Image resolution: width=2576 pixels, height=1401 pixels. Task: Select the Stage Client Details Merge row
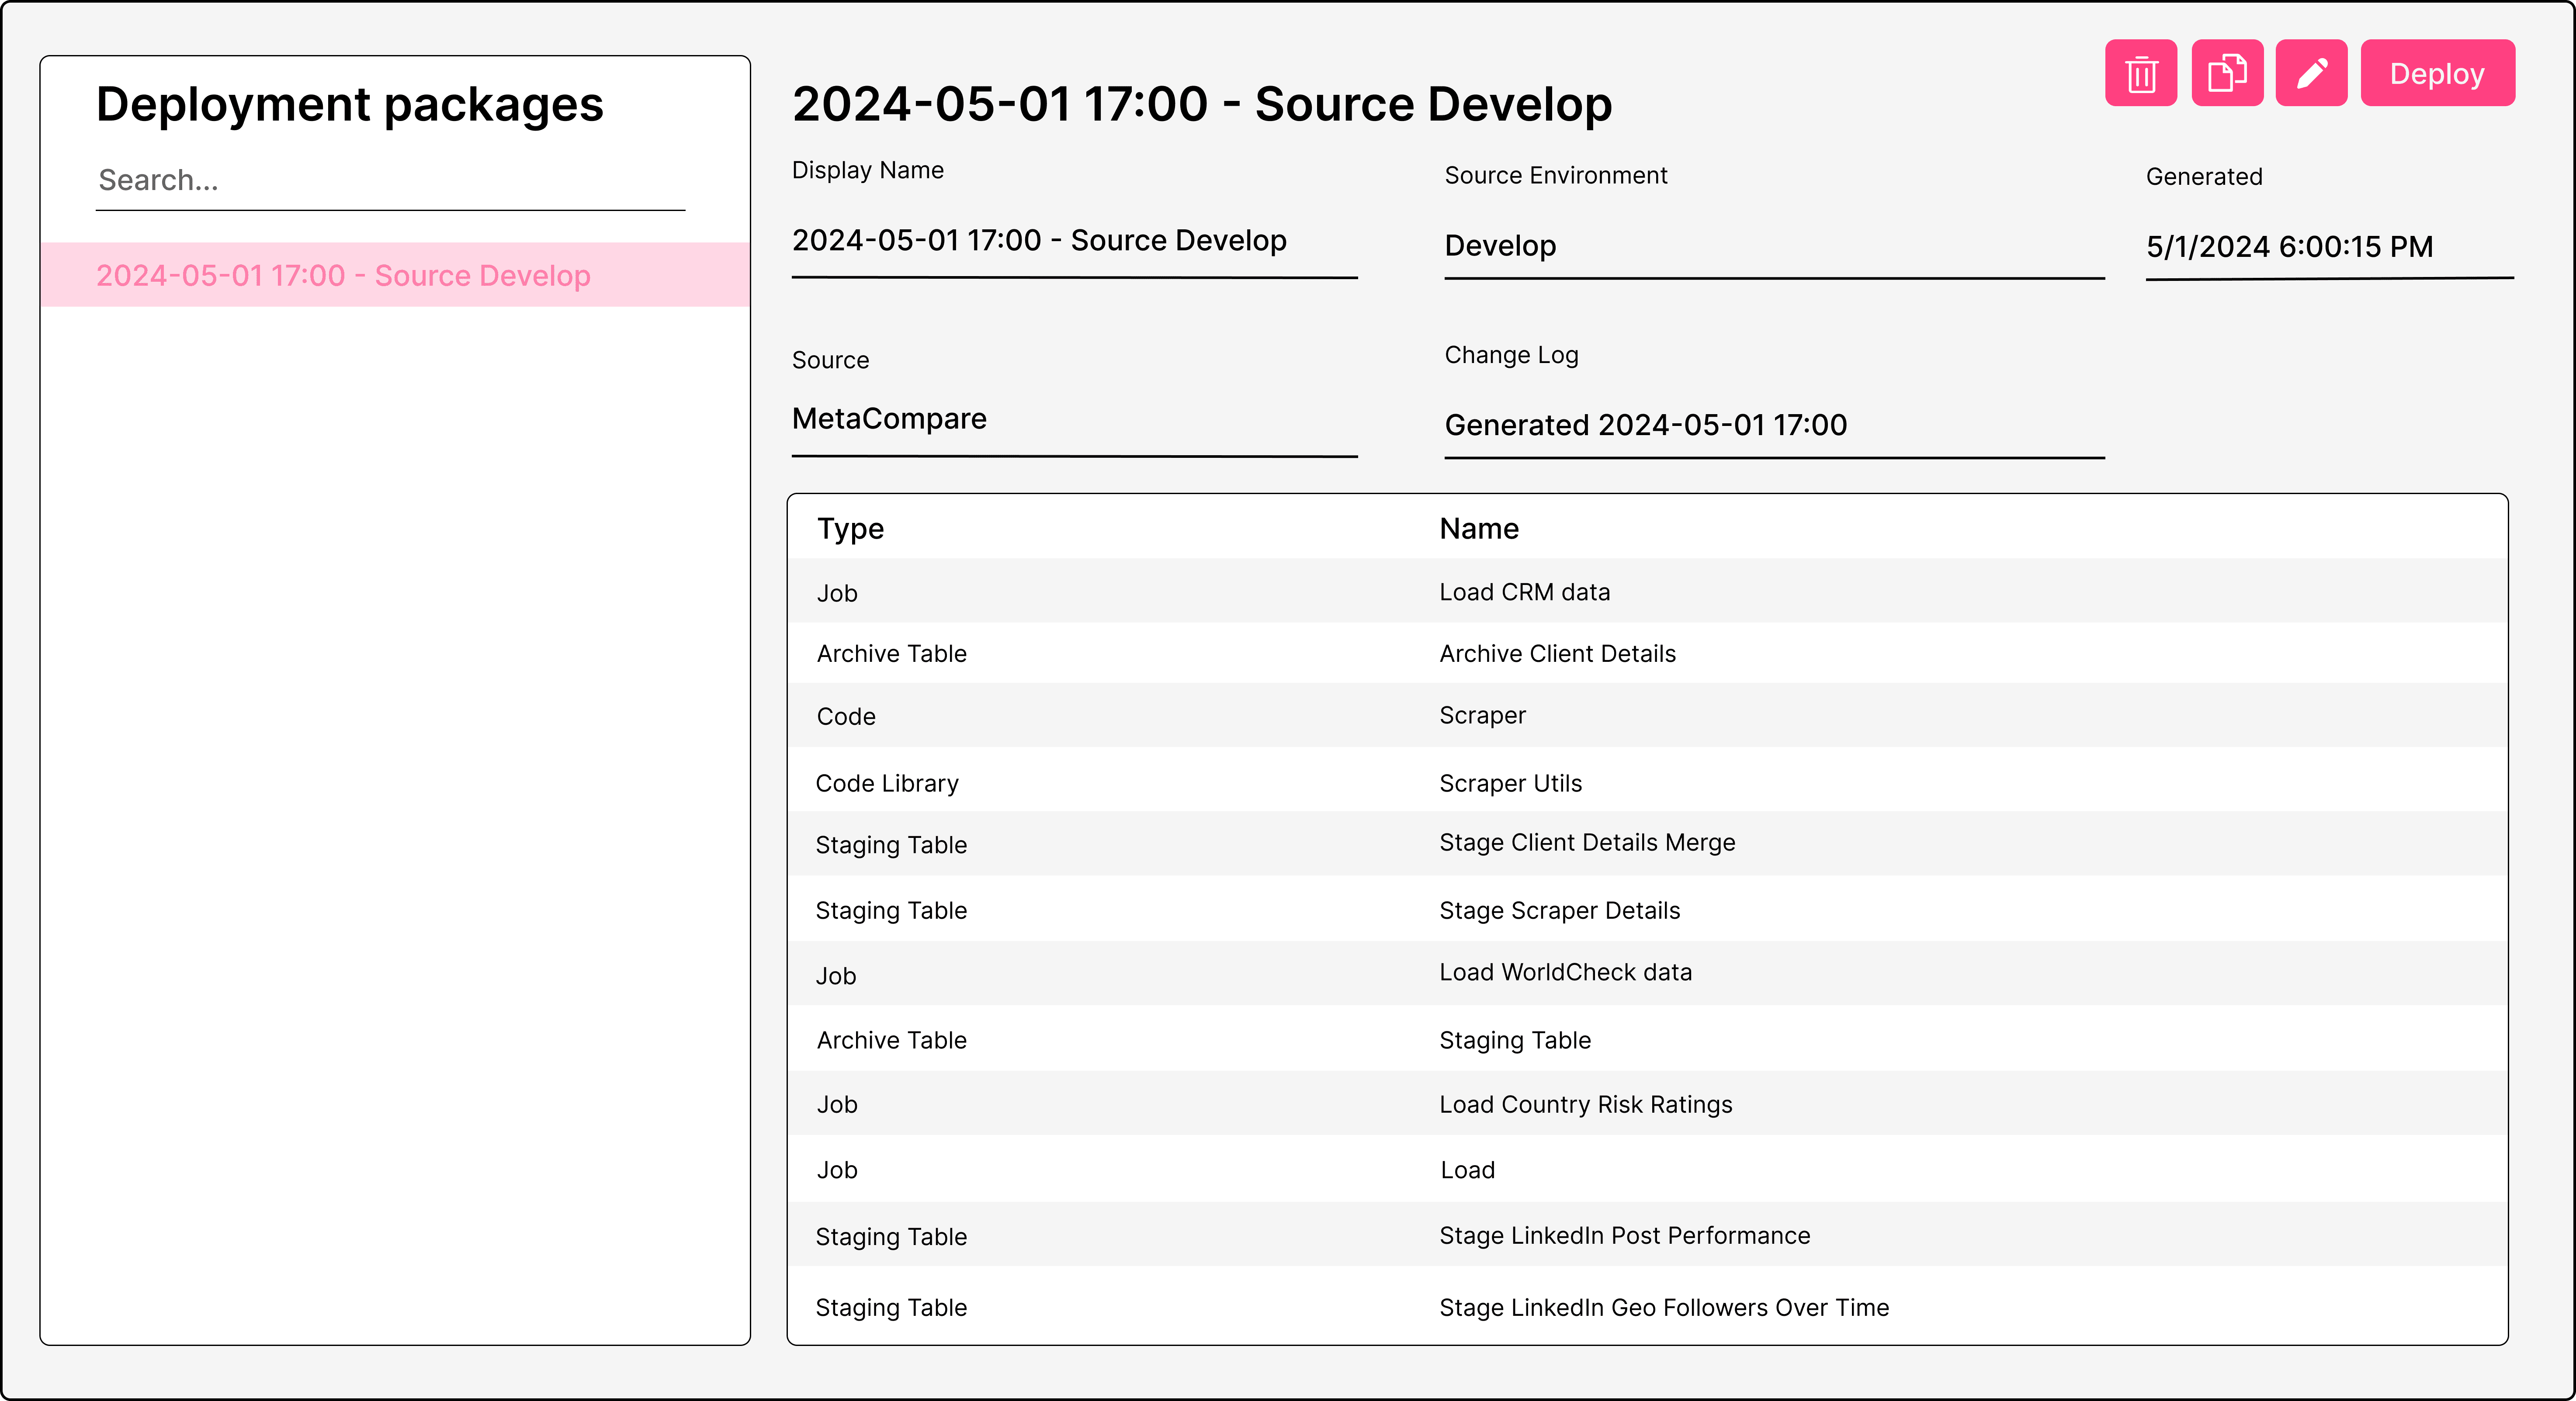click(x=1647, y=844)
